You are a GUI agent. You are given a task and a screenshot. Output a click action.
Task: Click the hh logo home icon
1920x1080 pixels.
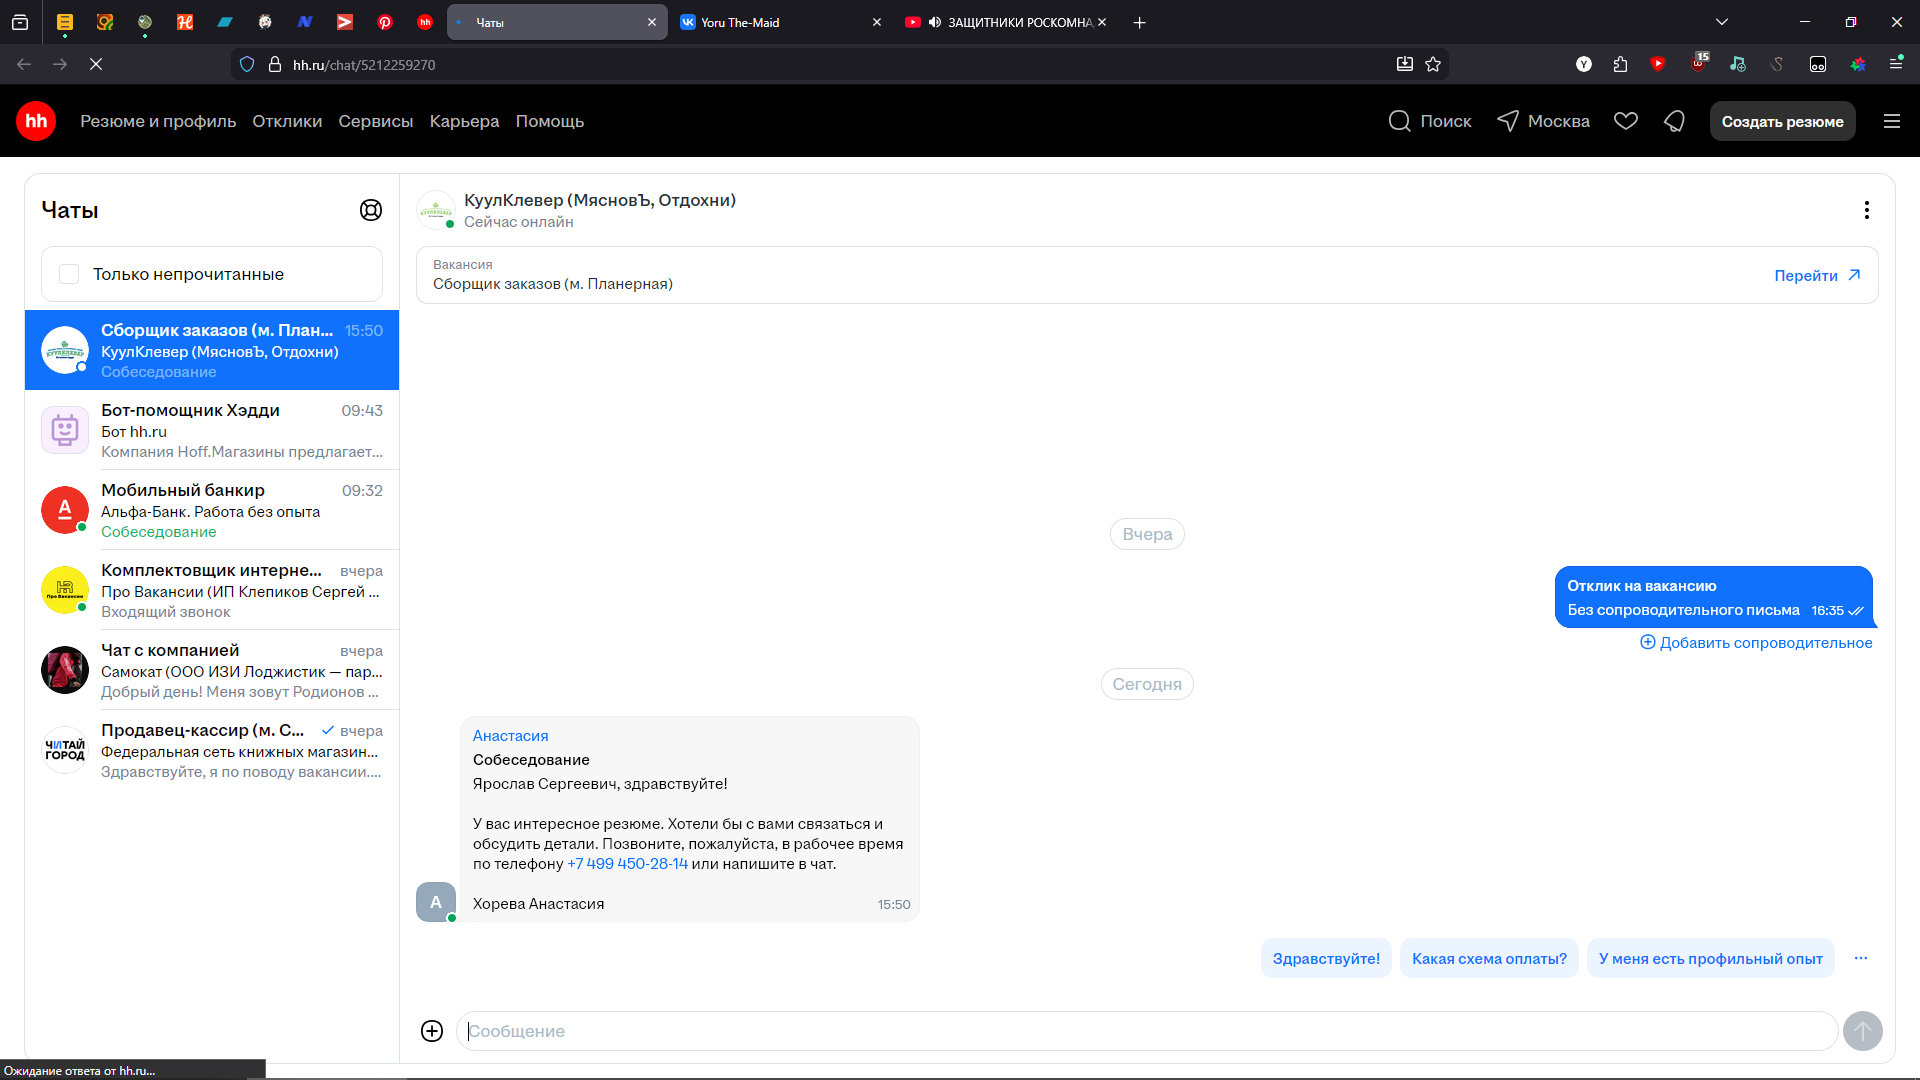click(36, 121)
